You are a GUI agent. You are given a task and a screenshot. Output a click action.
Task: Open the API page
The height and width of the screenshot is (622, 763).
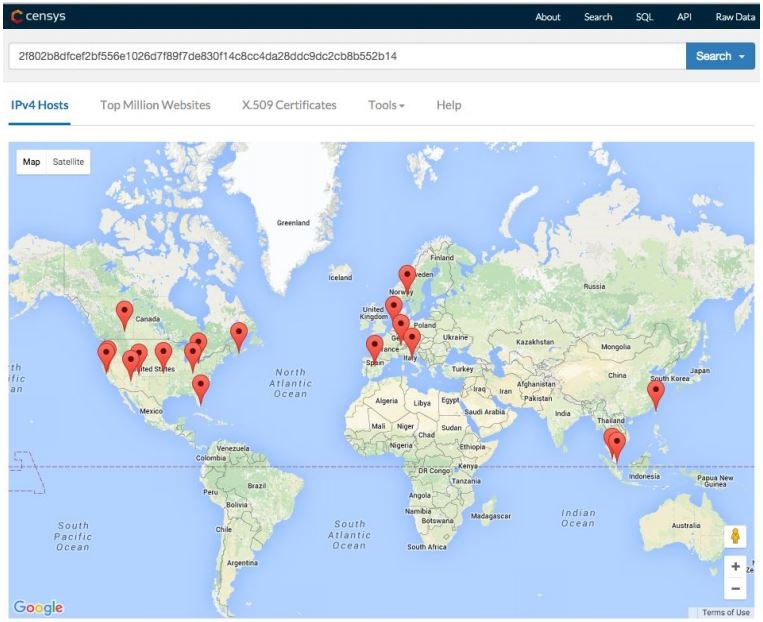684,17
